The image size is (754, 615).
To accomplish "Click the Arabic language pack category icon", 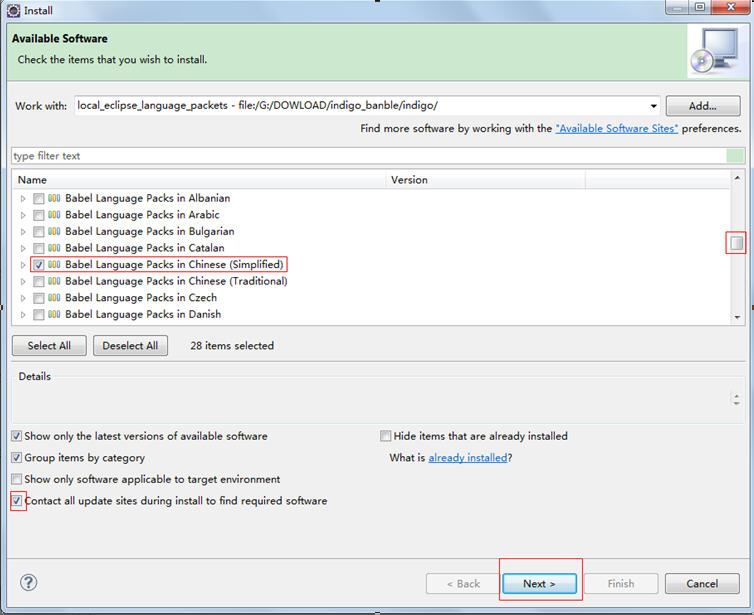I will [54, 214].
